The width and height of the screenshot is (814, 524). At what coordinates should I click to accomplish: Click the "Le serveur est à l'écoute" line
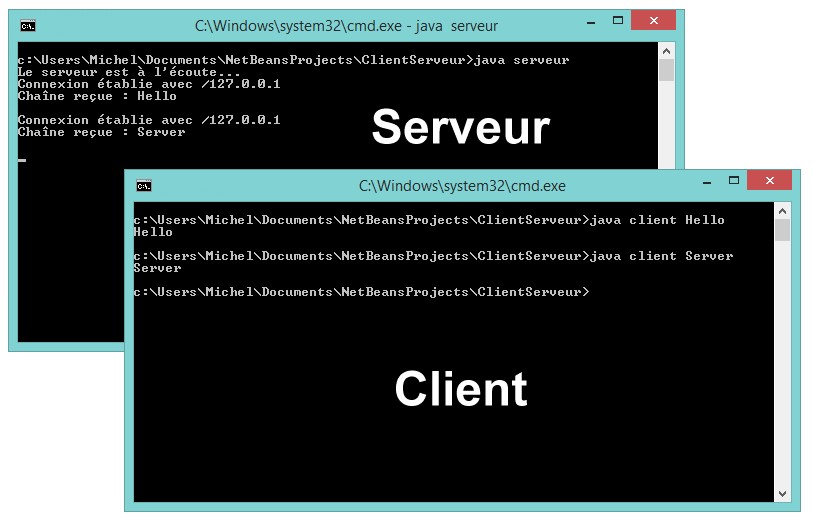click(129, 72)
